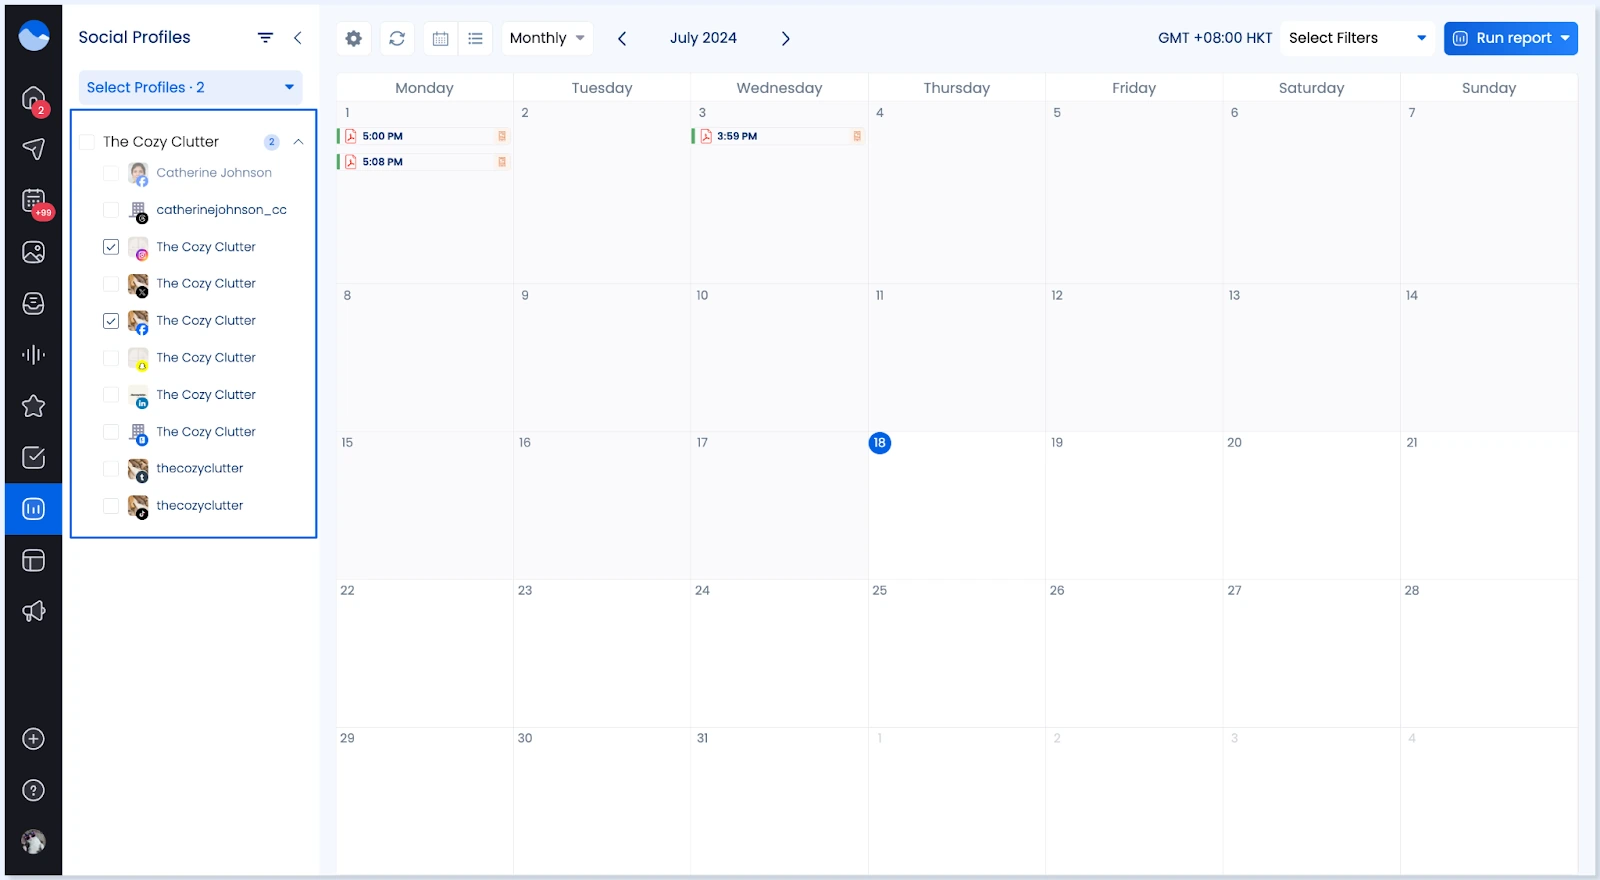The height and width of the screenshot is (880, 1600).
Task: Click the settings gear icon in toolbar
Action: click(x=353, y=38)
